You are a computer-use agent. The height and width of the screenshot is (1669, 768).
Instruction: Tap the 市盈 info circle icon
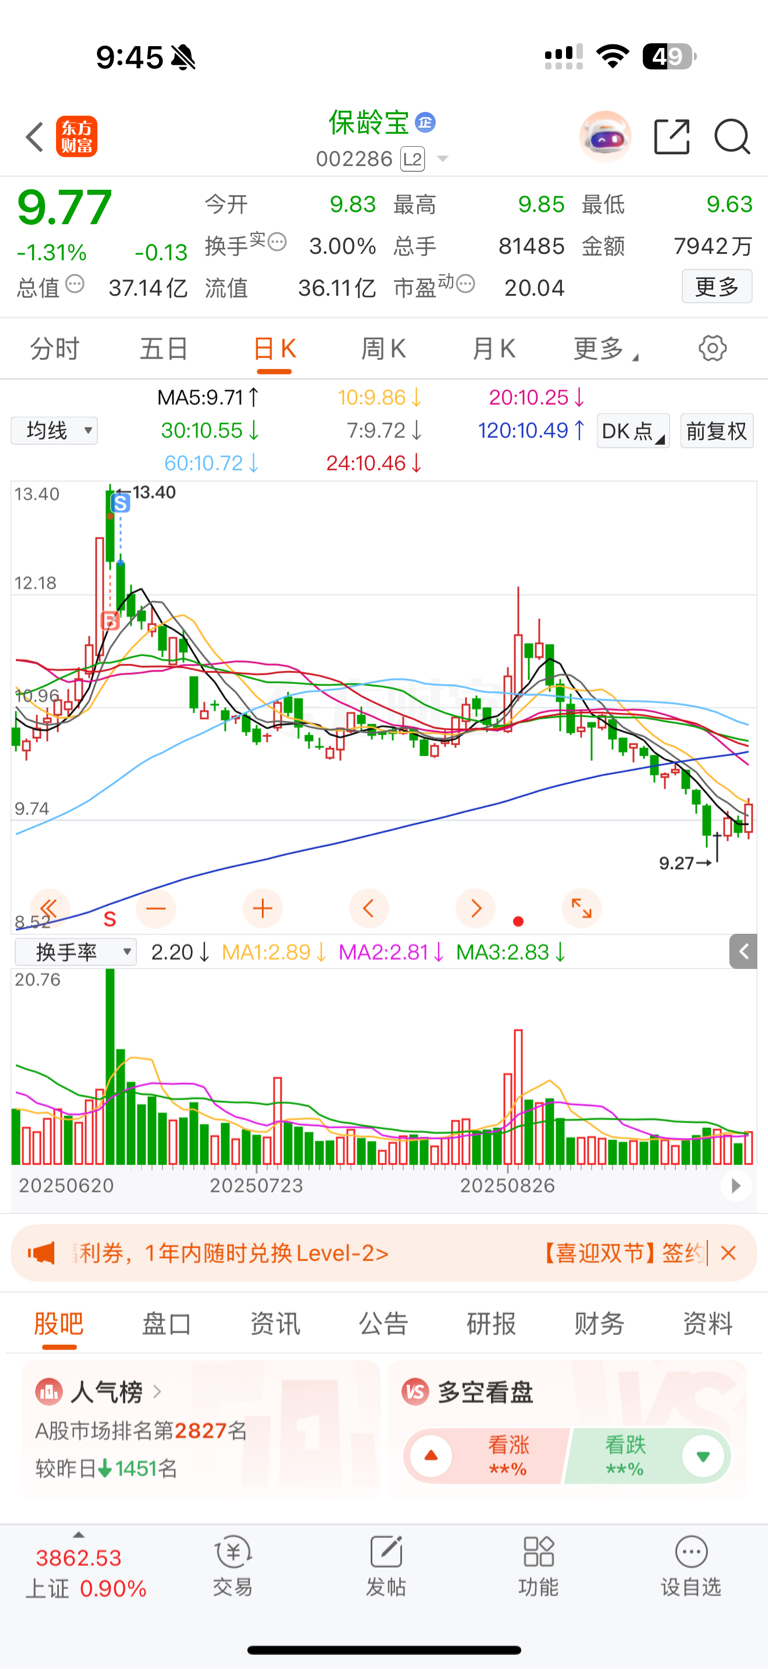pyautogui.click(x=464, y=284)
